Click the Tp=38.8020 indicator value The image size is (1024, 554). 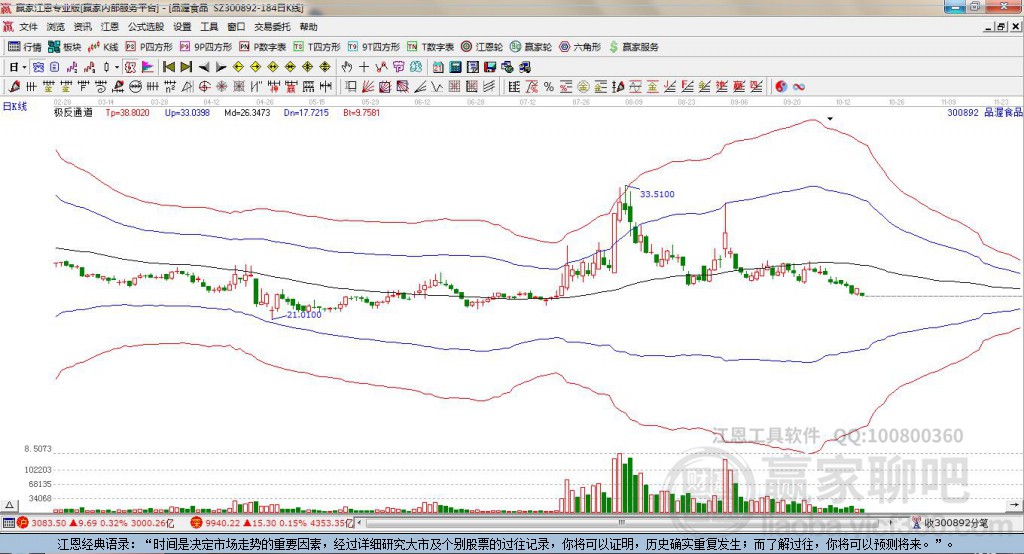point(127,112)
